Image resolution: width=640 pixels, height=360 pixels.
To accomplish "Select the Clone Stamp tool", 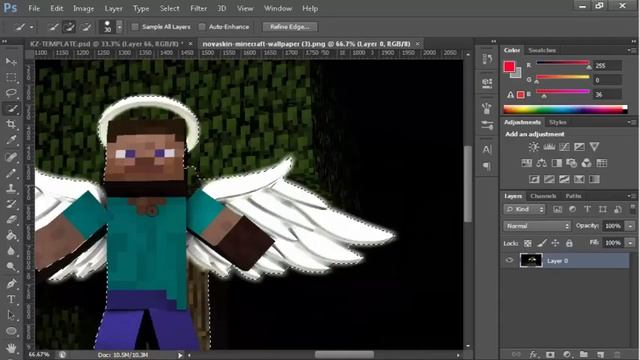I will click(x=11, y=188).
